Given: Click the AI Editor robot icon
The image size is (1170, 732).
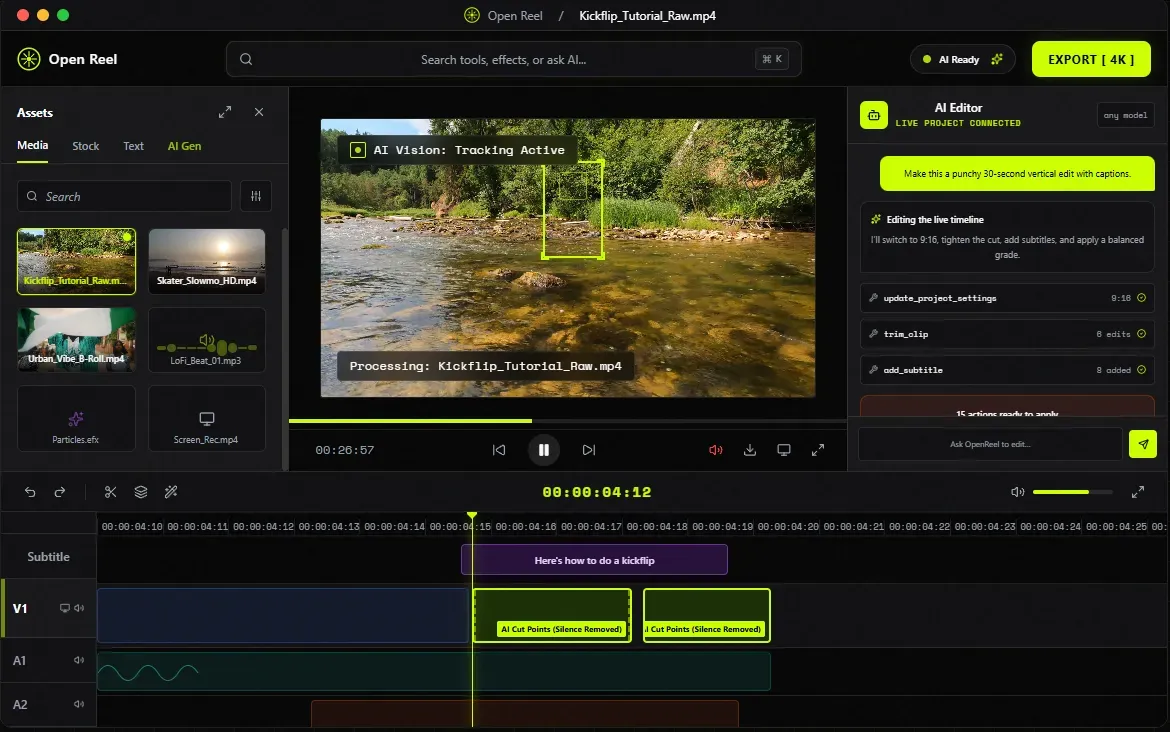Looking at the screenshot, I should coord(874,115).
